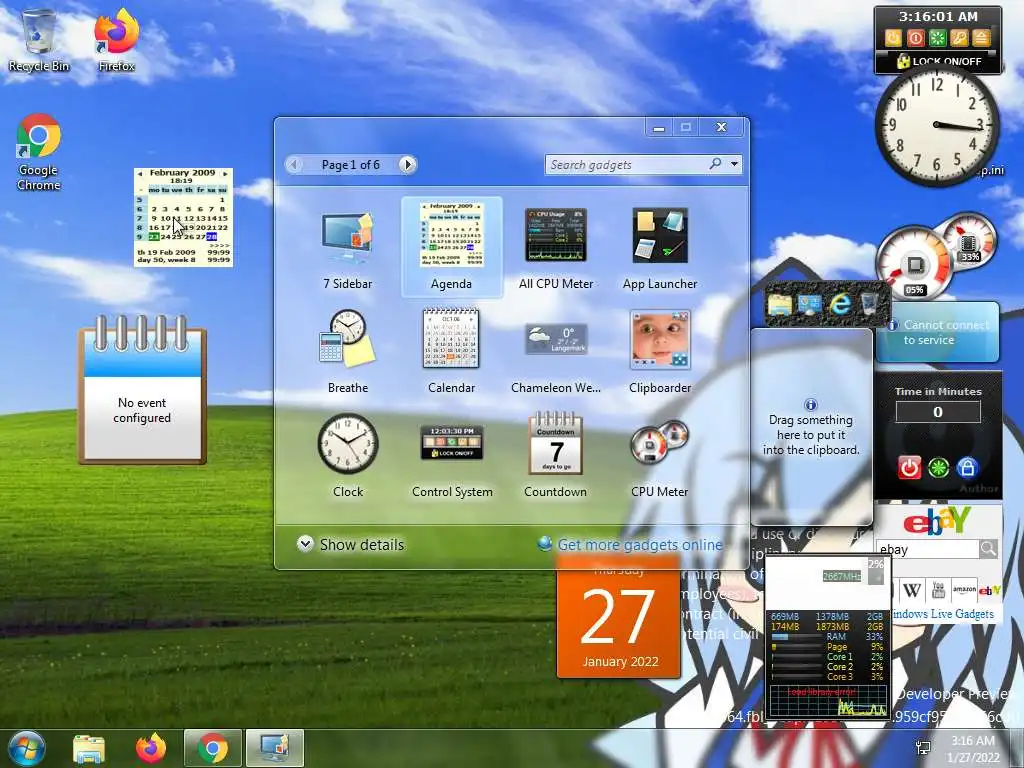Image resolution: width=1024 pixels, height=768 pixels.
Task: Click the Cannot connect to service weather gadget
Action: pyautogui.click(x=937, y=332)
